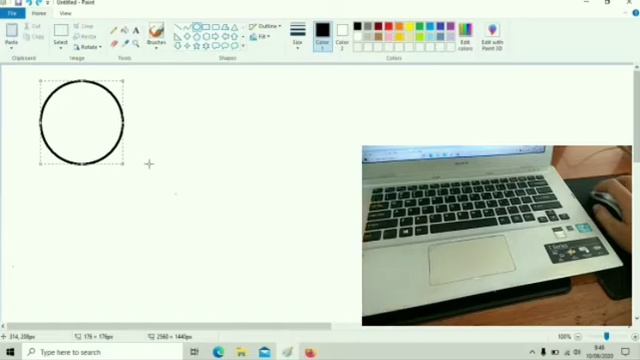Click the Undo arrow in title bar

[x=29, y=2]
